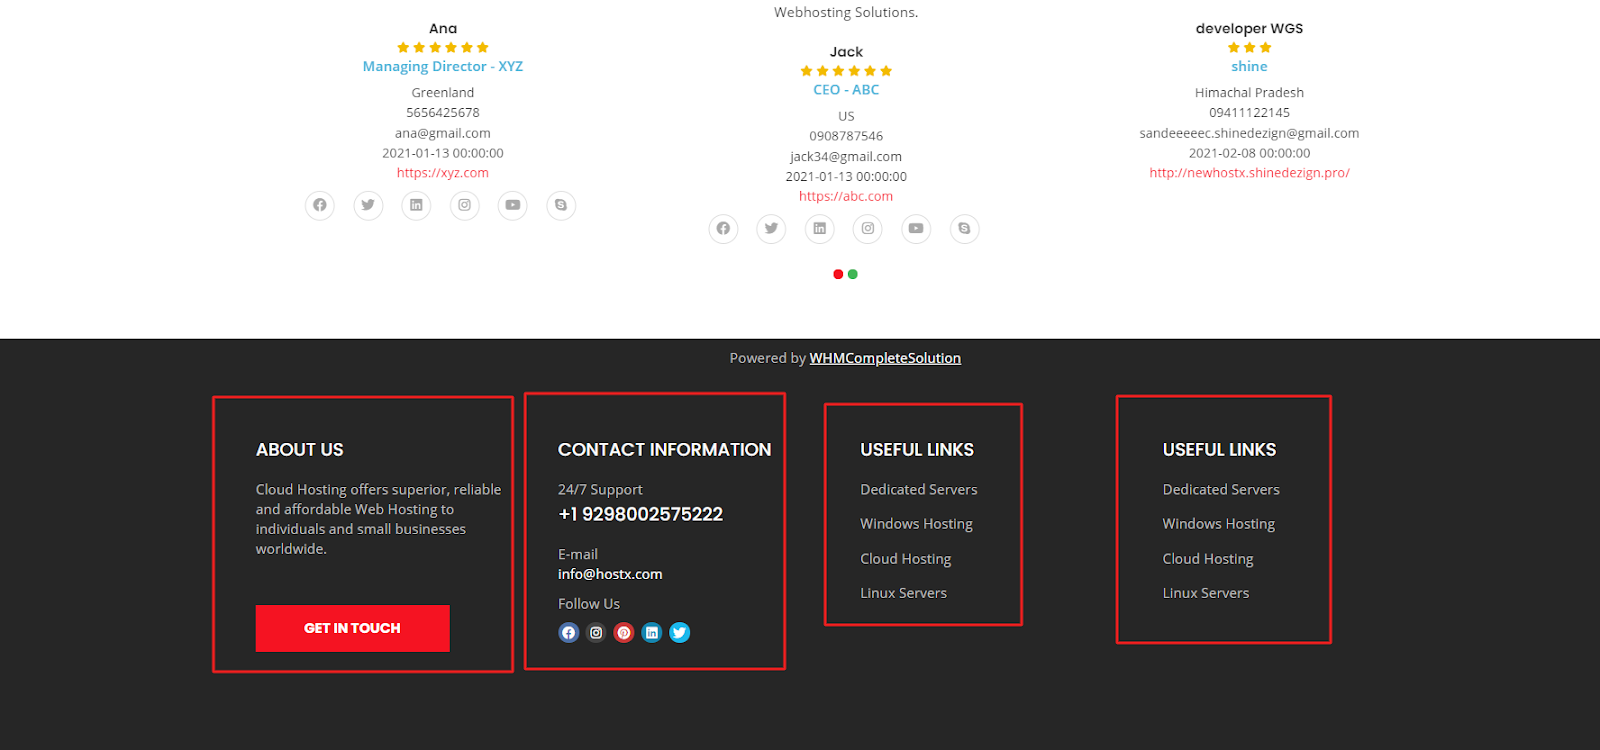The image size is (1600, 750).
Task: Open footer LinkedIn icon under Follow Us
Action: [x=652, y=633]
